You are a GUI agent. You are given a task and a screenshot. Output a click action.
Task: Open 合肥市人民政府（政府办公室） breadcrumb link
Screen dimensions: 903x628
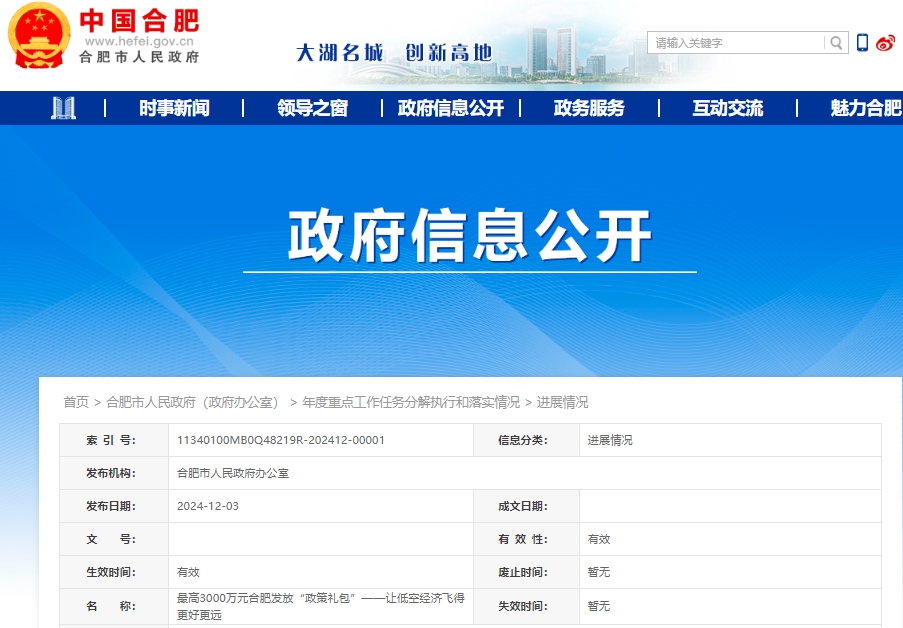point(193,402)
